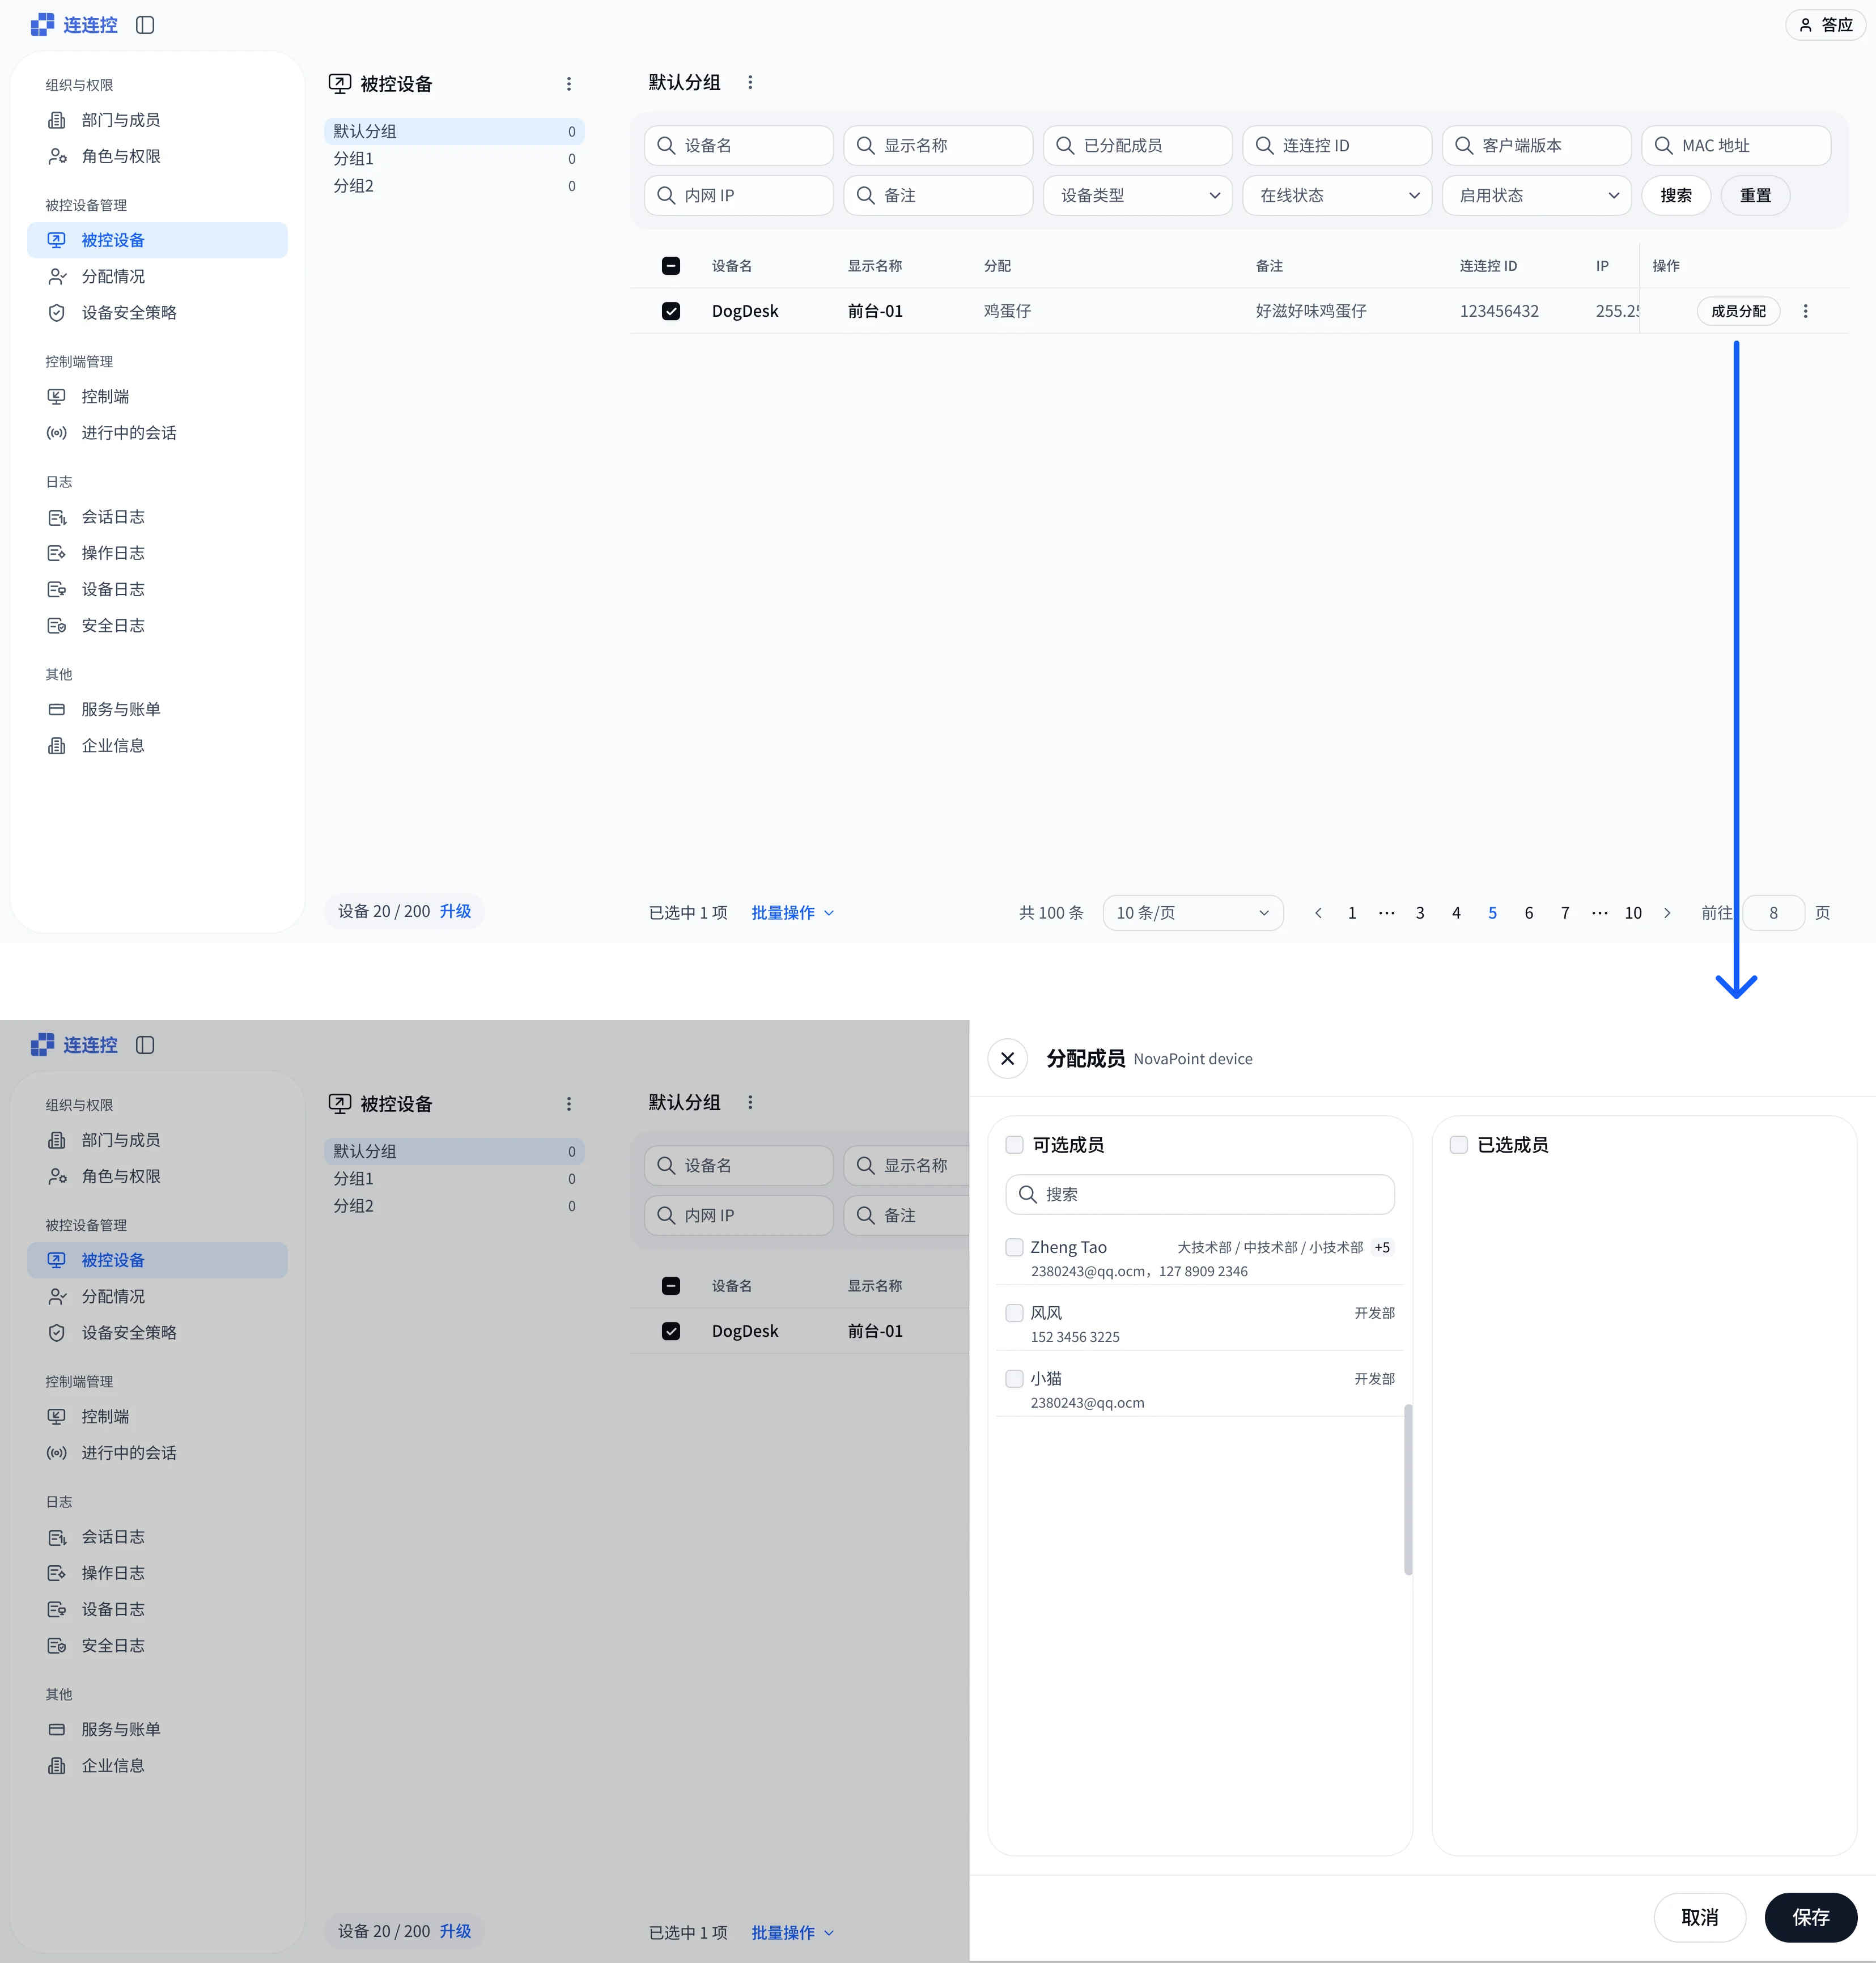Click 成员分配 button in DogDesk row

click(1738, 311)
